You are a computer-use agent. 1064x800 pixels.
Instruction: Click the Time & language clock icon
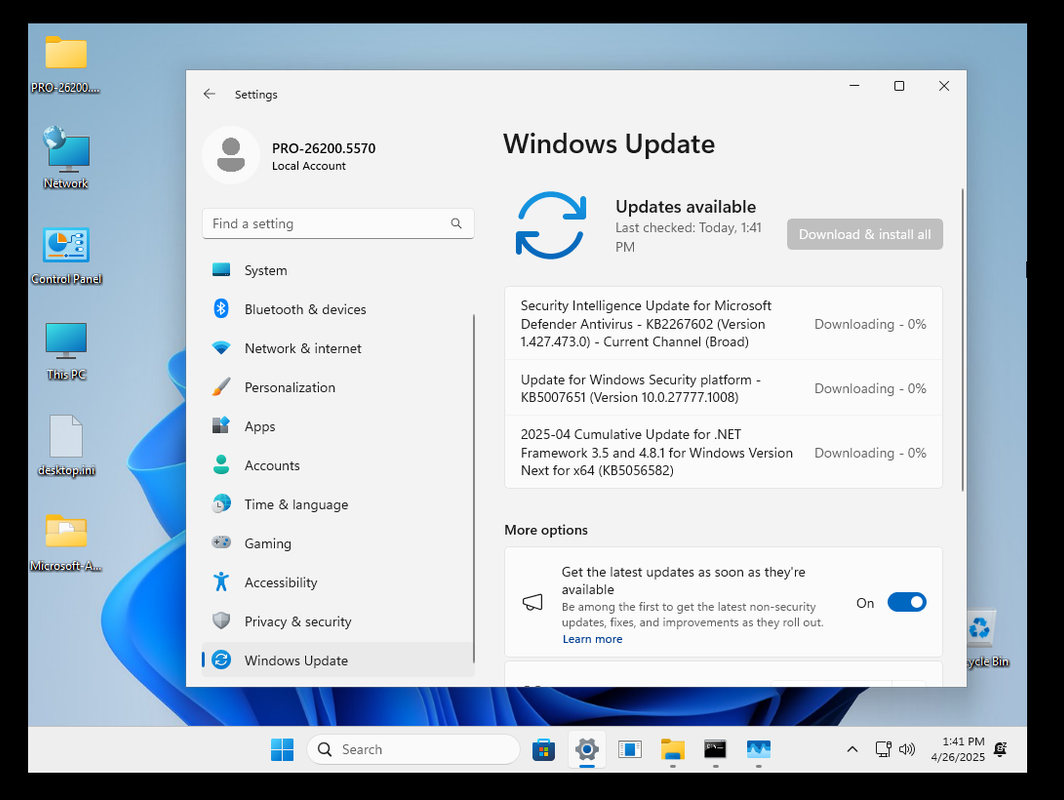[x=221, y=504]
